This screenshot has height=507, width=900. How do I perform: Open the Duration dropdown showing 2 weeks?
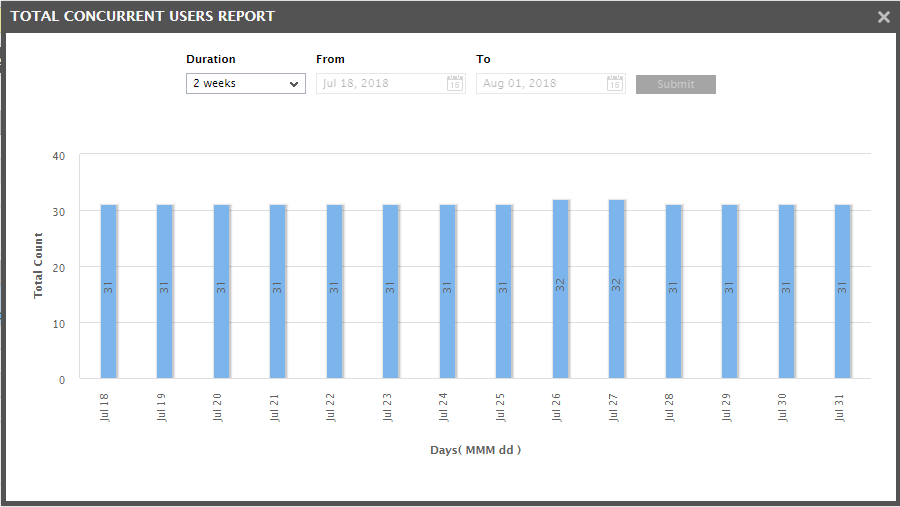point(246,83)
